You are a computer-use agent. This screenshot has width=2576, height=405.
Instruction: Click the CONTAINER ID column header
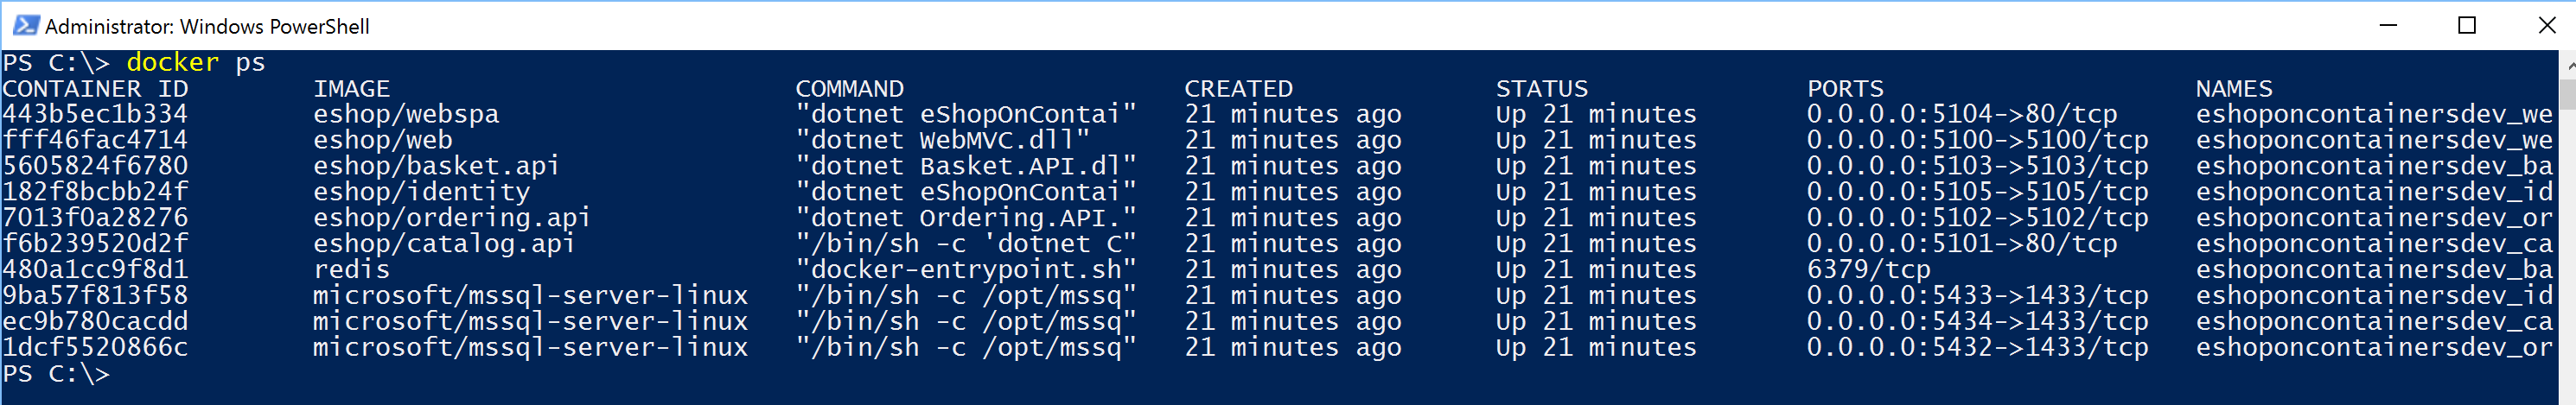pos(95,89)
